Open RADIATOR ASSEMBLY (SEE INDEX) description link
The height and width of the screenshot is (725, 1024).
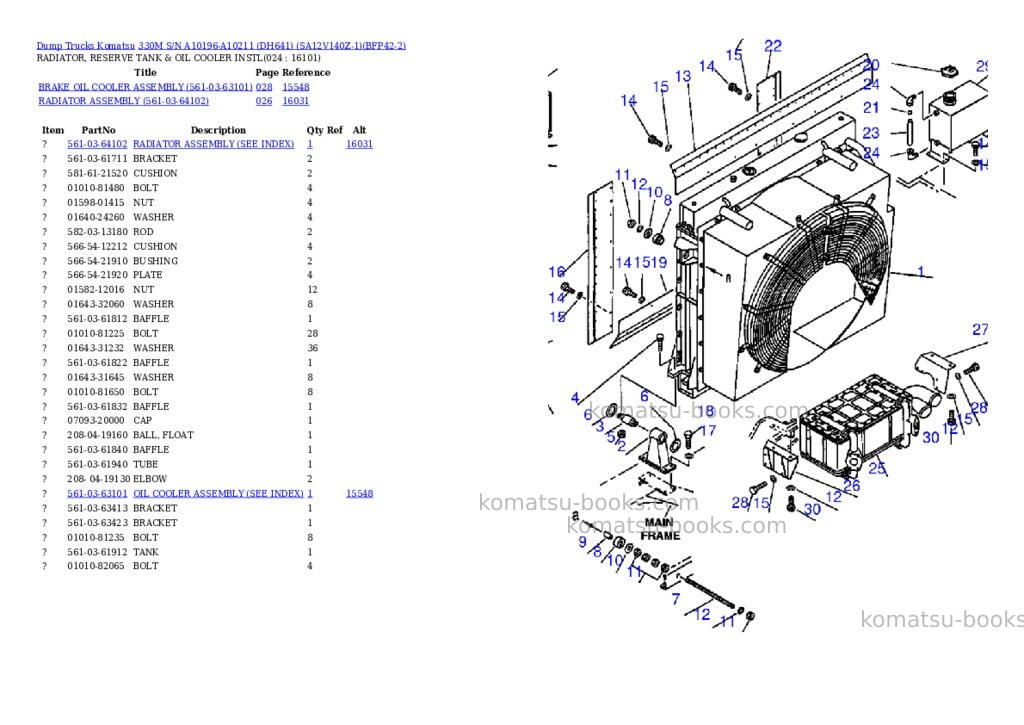(214, 144)
